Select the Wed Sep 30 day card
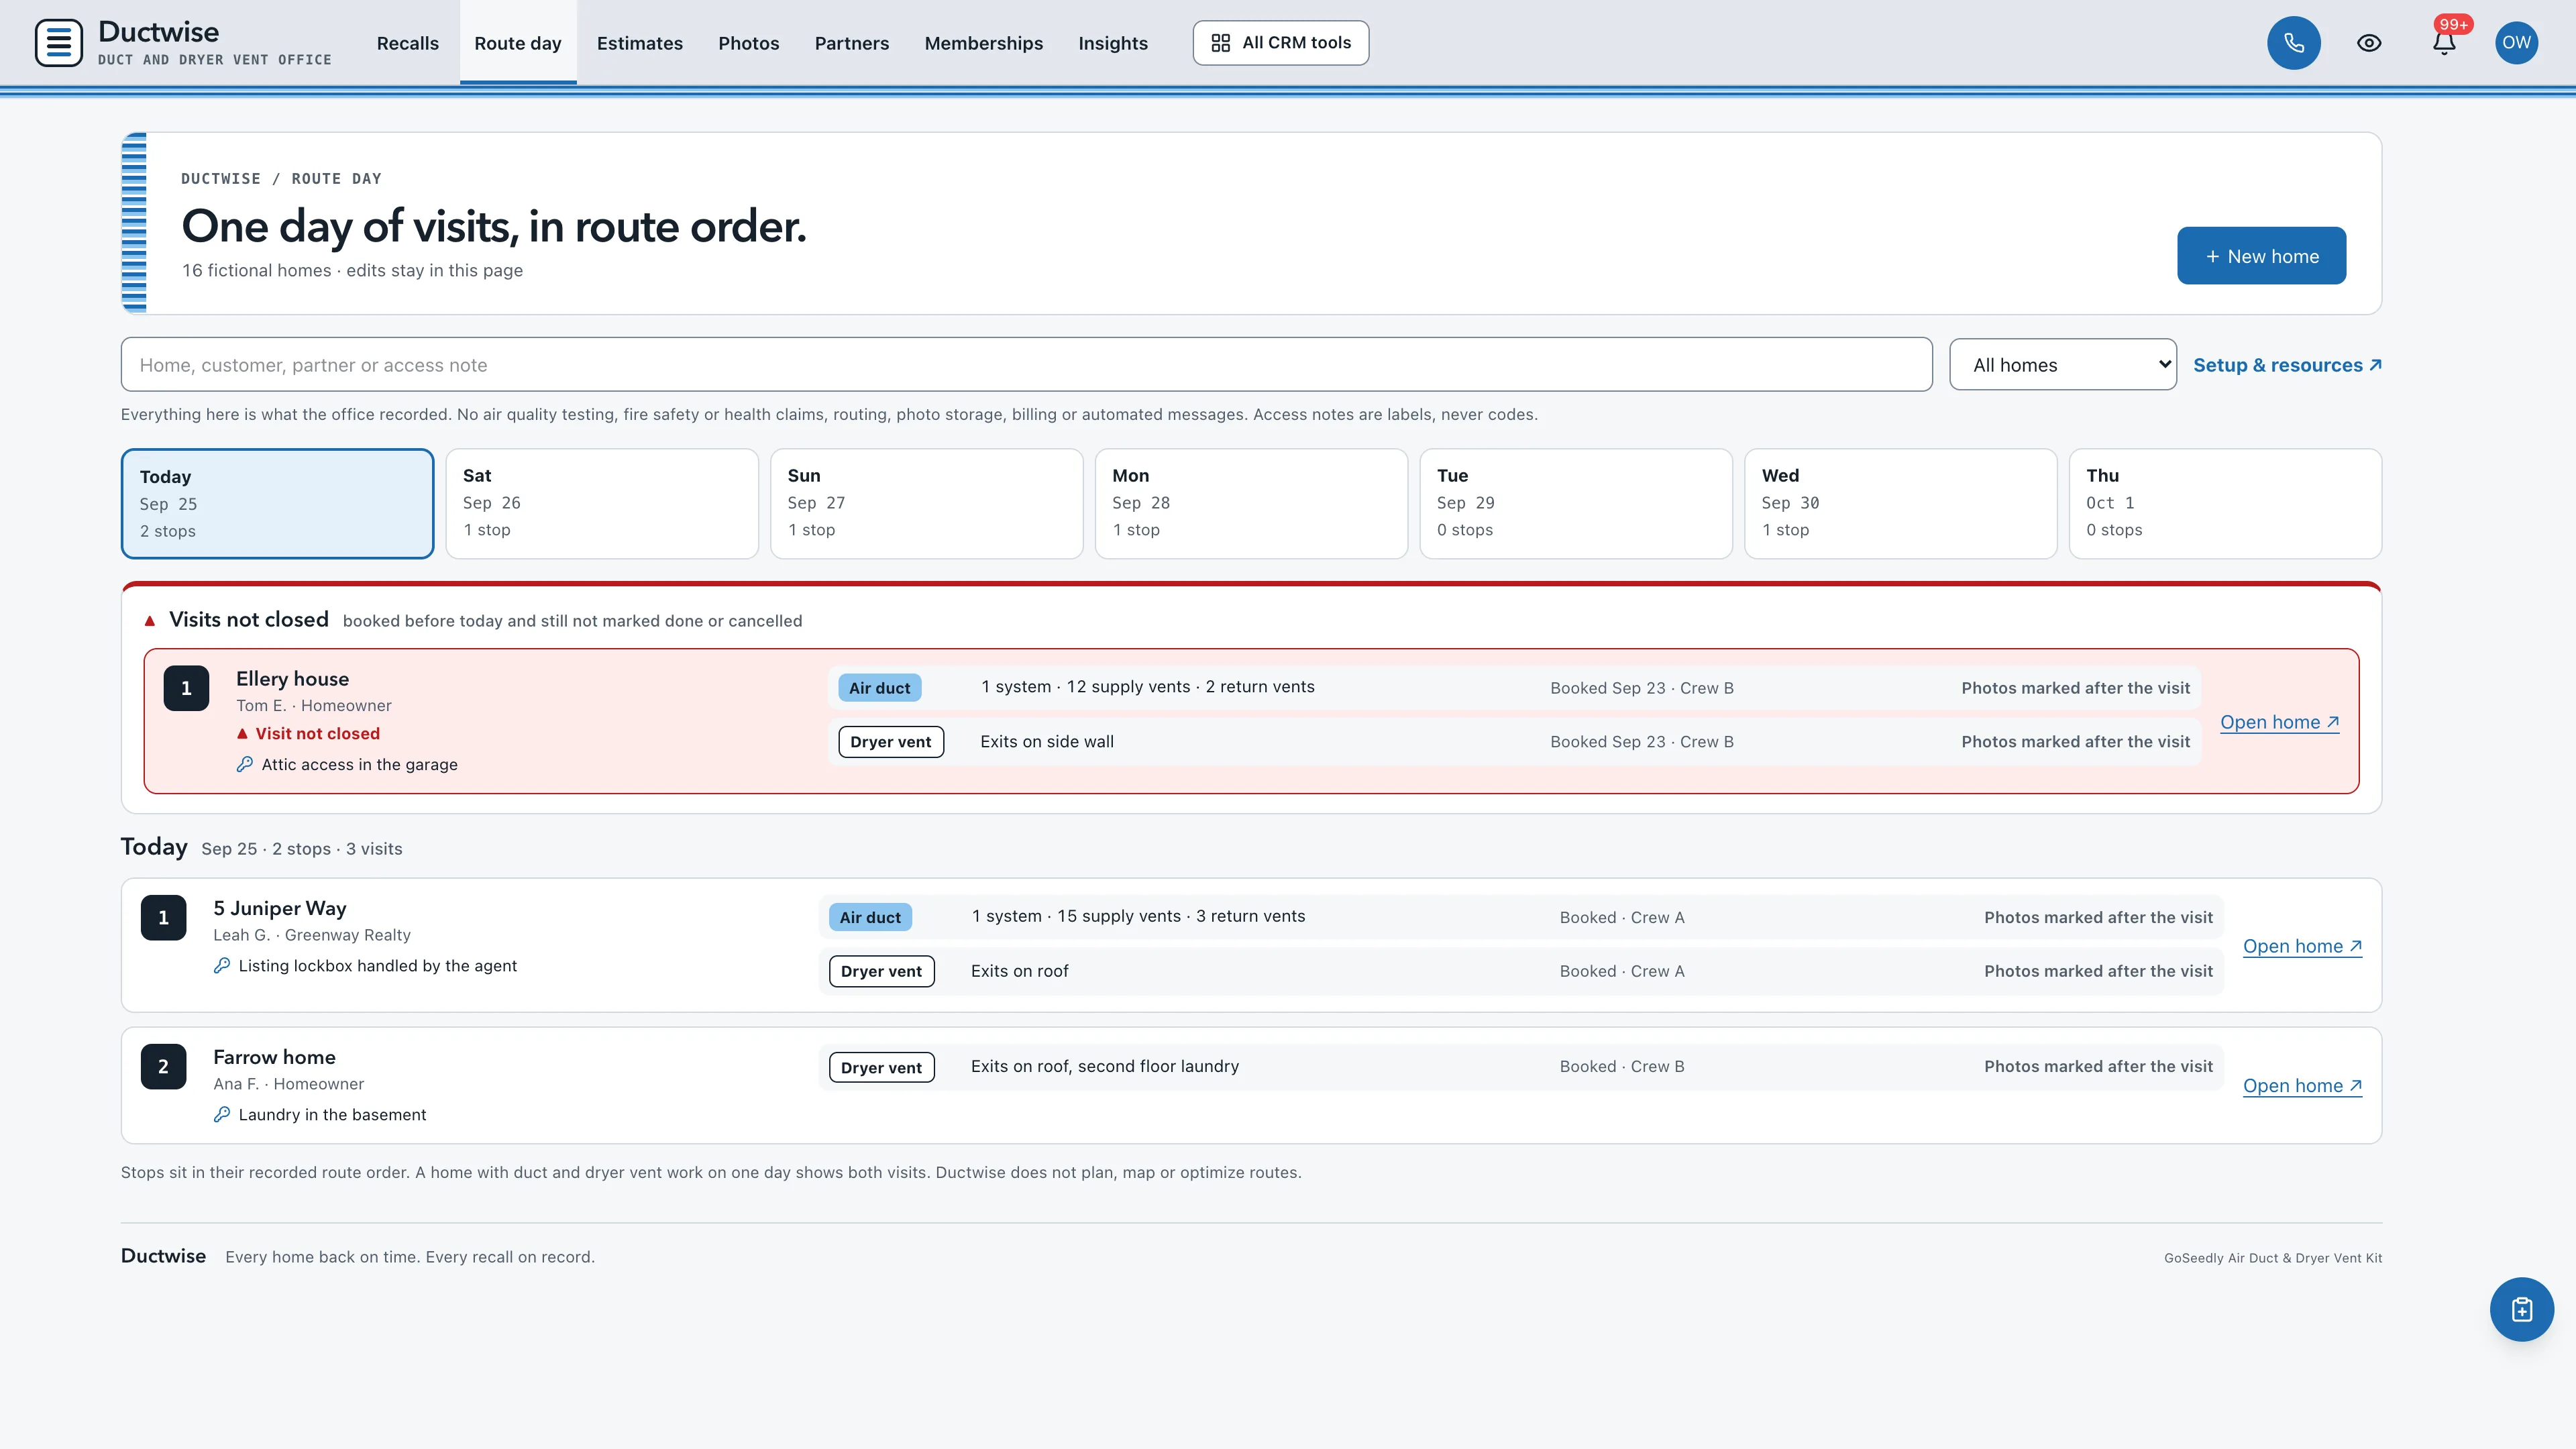 [1900, 503]
